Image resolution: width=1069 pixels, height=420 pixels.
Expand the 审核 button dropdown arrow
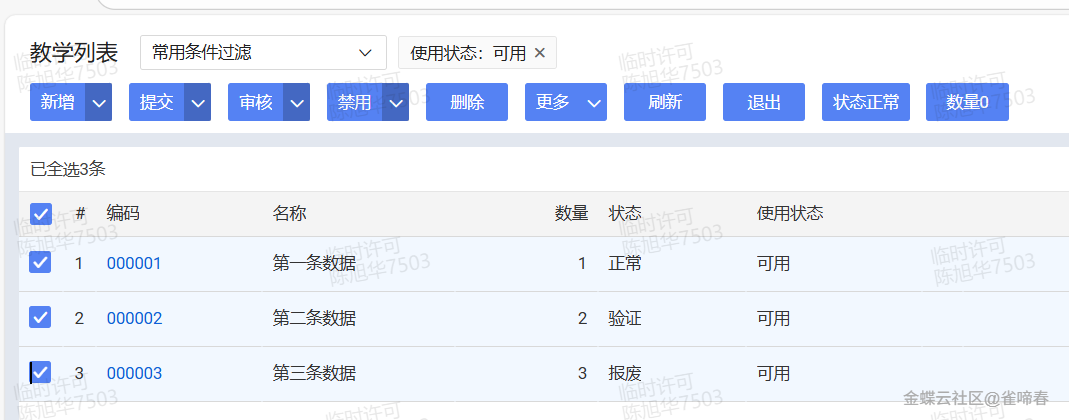[297, 102]
